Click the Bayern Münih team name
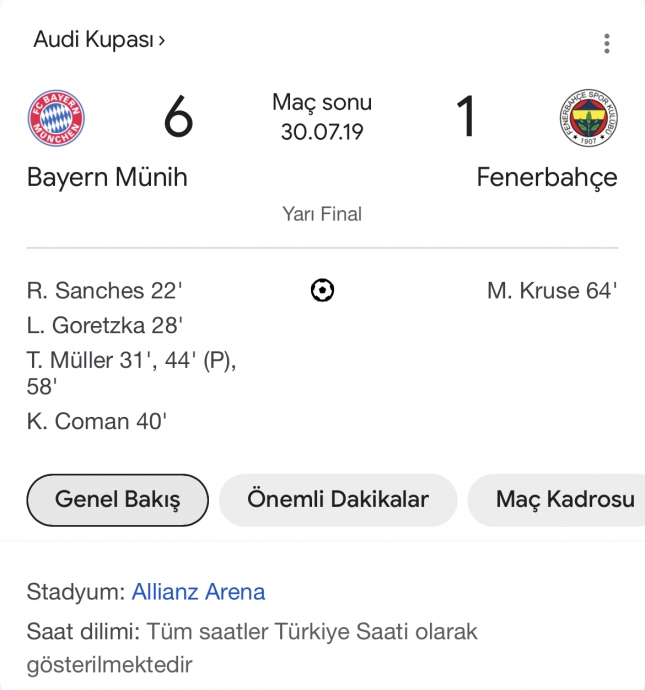645x690 pixels. coord(107,178)
